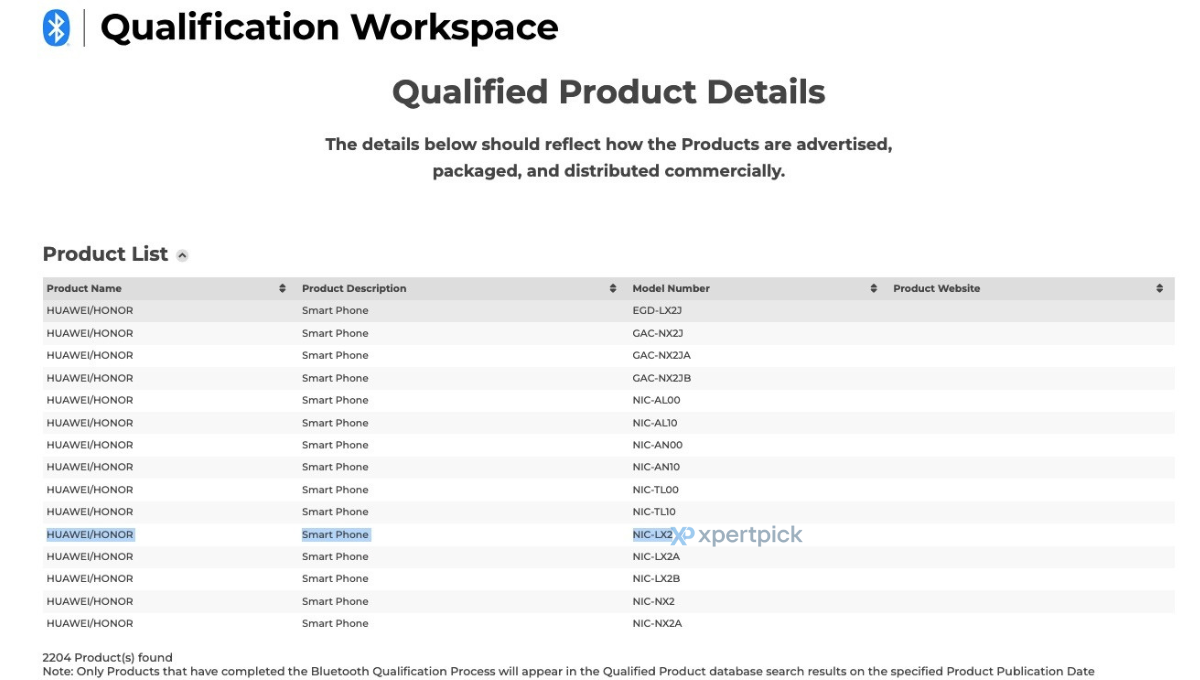
Task: Select model number NIC-AL10
Action: [655, 423]
